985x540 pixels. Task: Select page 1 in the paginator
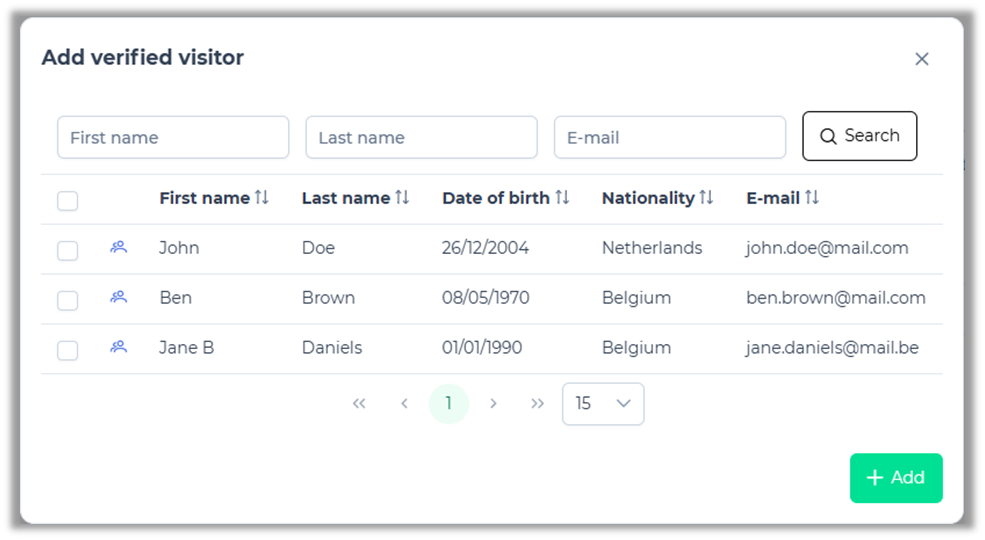point(448,404)
